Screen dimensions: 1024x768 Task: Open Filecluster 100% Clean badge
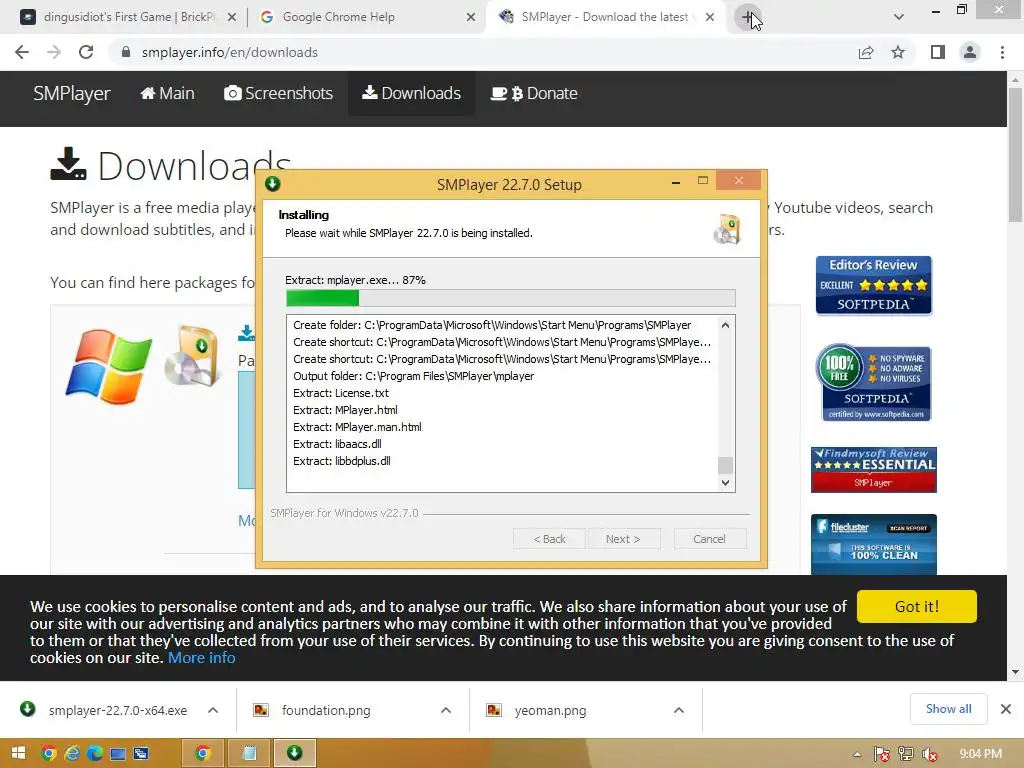874,545
